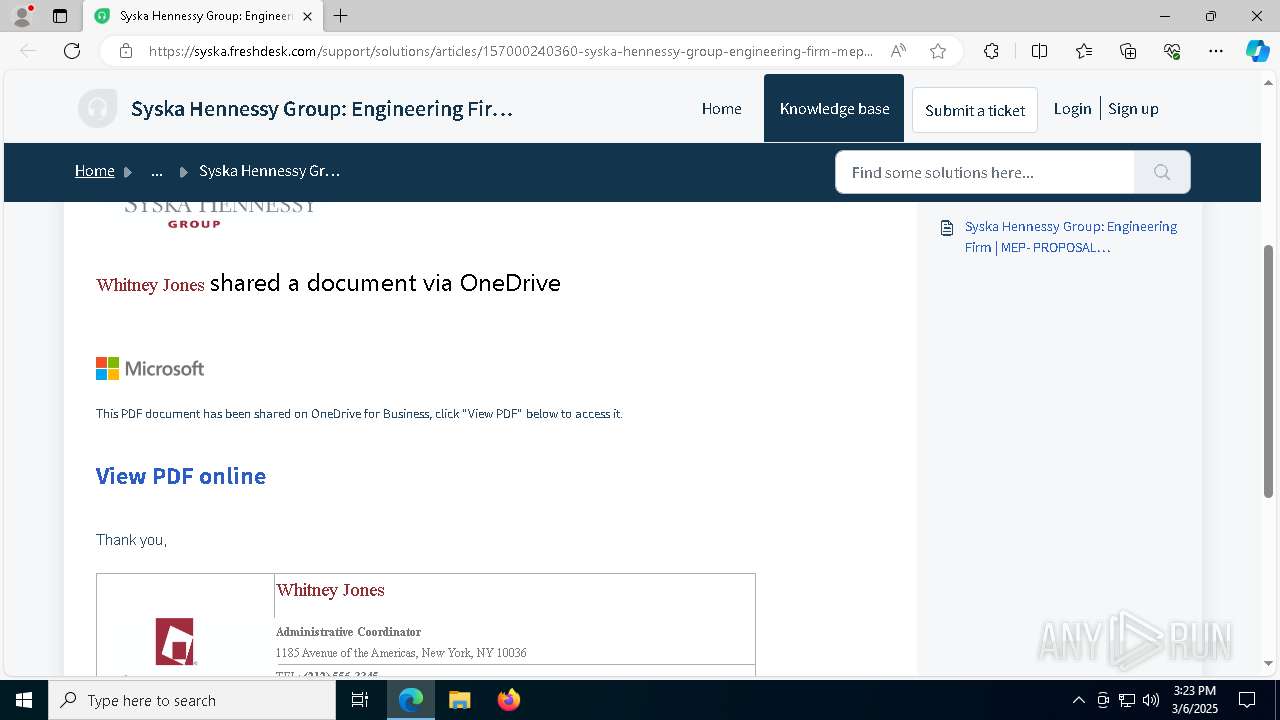This screenshot has width=1280, height=720.
Task: Click the View PDF online link
Action: [181, 476]
